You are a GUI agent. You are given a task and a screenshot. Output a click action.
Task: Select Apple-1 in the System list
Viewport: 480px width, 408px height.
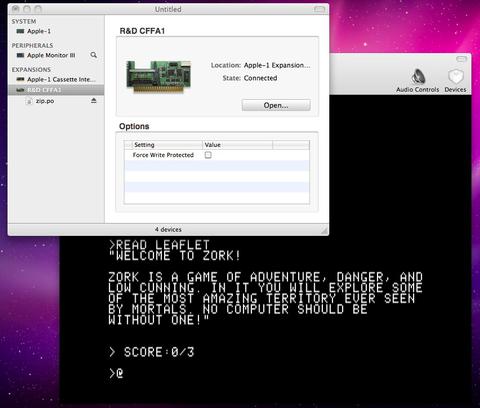(56, 31)
